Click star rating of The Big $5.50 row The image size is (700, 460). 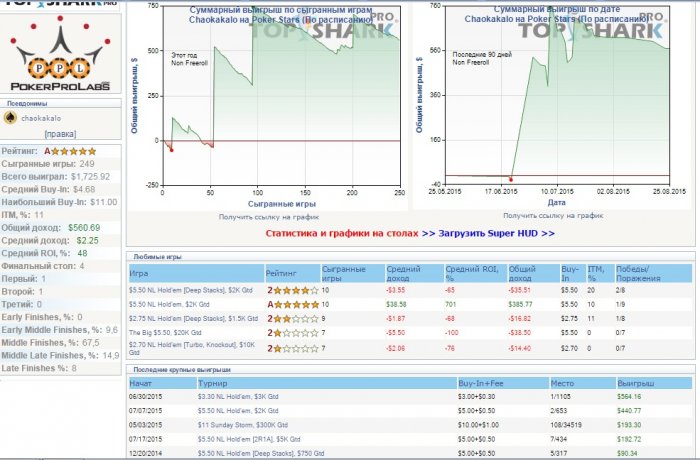[x=293, y=333]
